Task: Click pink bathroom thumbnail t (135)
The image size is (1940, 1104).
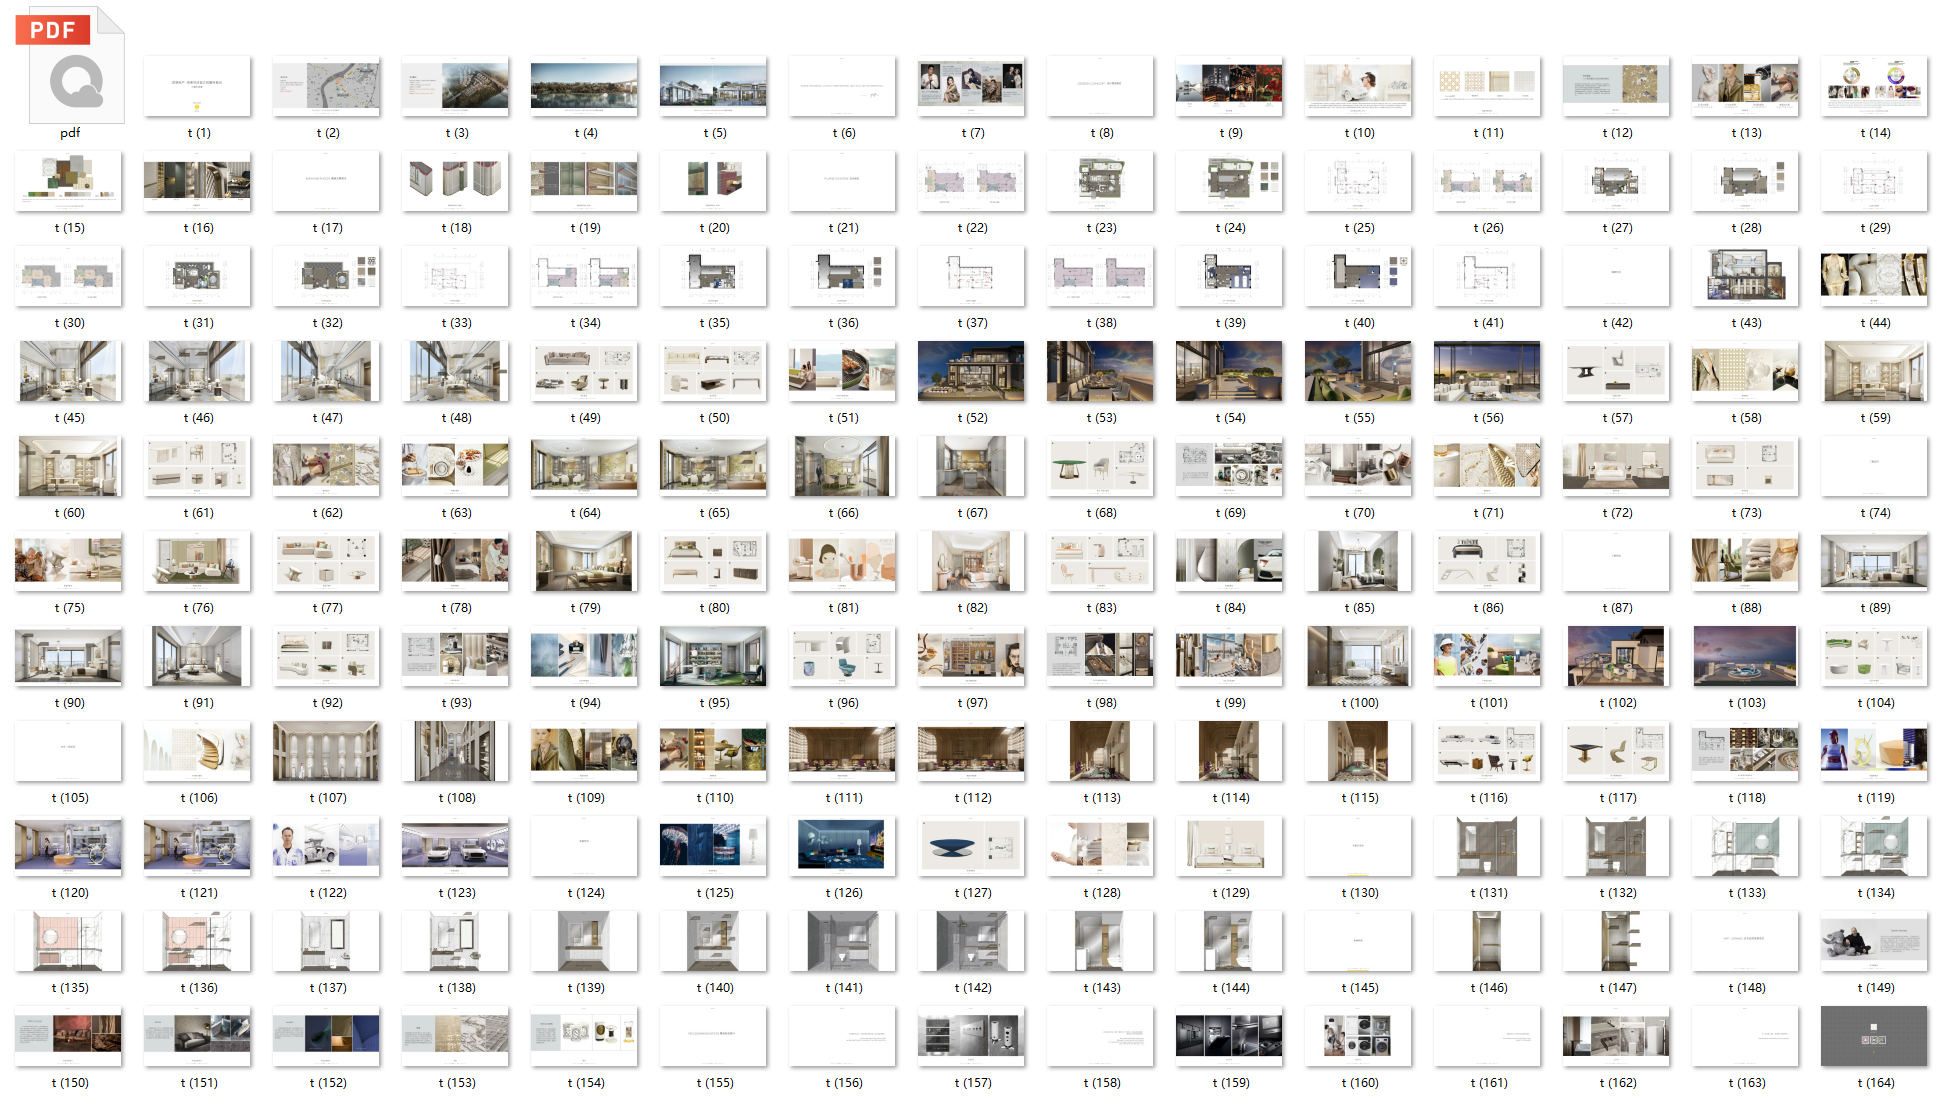Action: click(x=68, y=941)
